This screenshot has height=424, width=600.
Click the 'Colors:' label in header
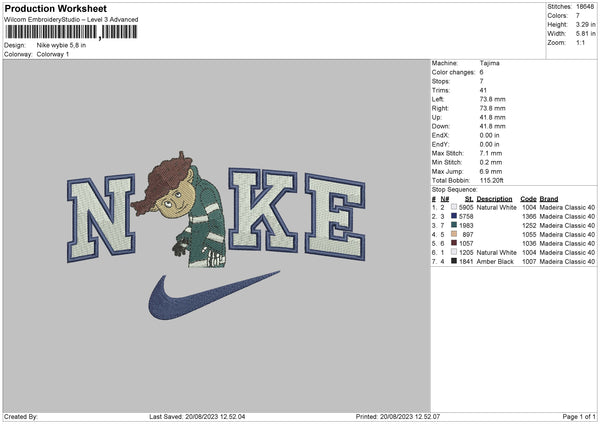click(x=557, y=16)
